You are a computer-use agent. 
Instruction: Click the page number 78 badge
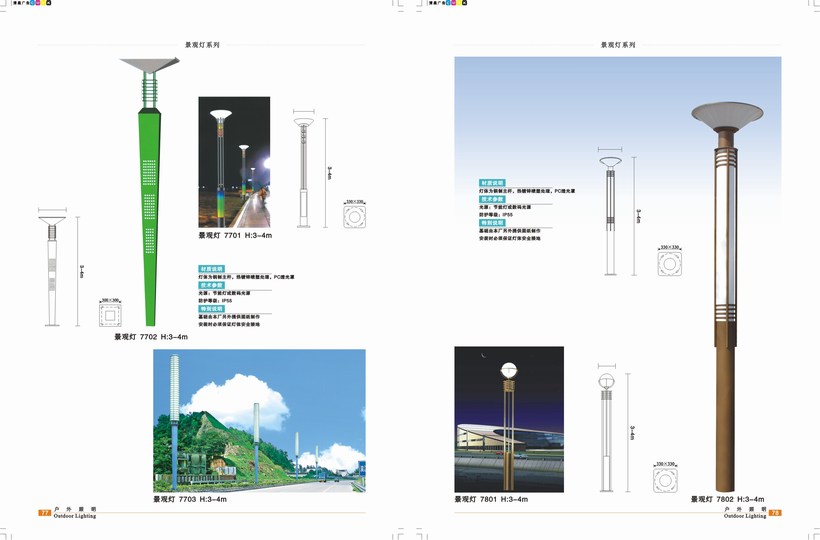(x=774, y=512)
